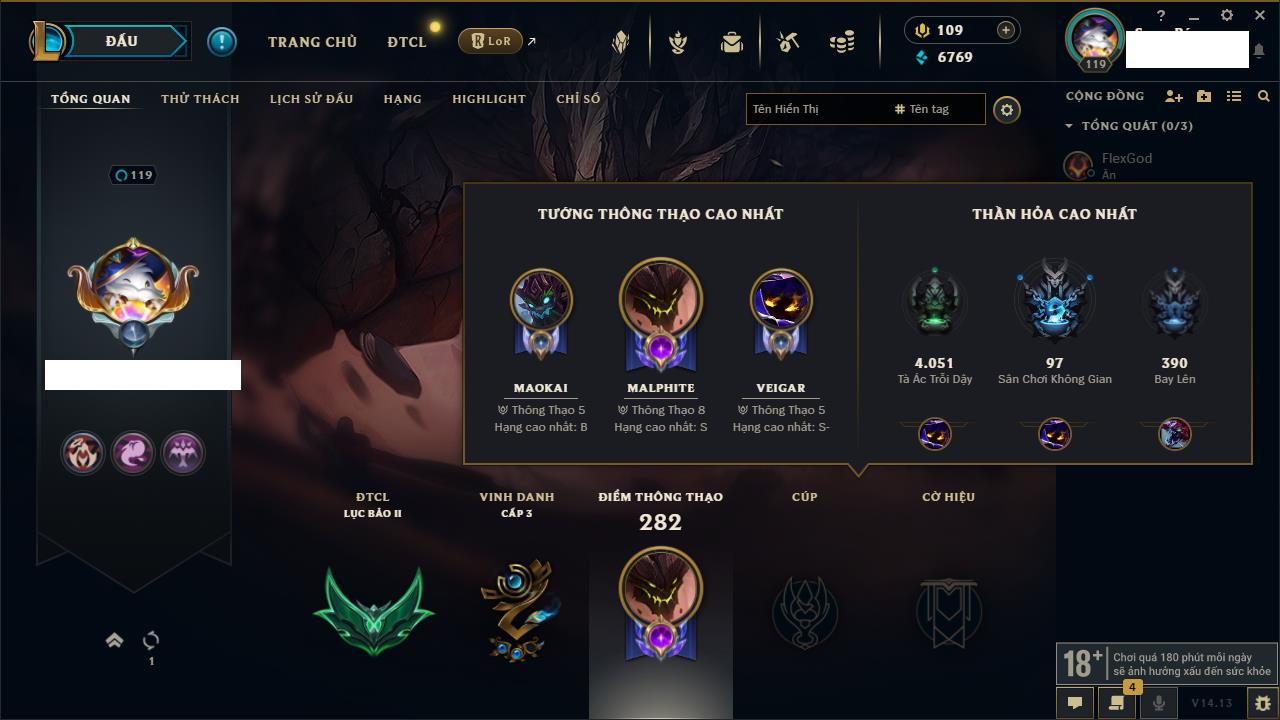1280x720 pixels.
Task: Open the crafting hammer icon in the top bar
Action: coord(788,42)
